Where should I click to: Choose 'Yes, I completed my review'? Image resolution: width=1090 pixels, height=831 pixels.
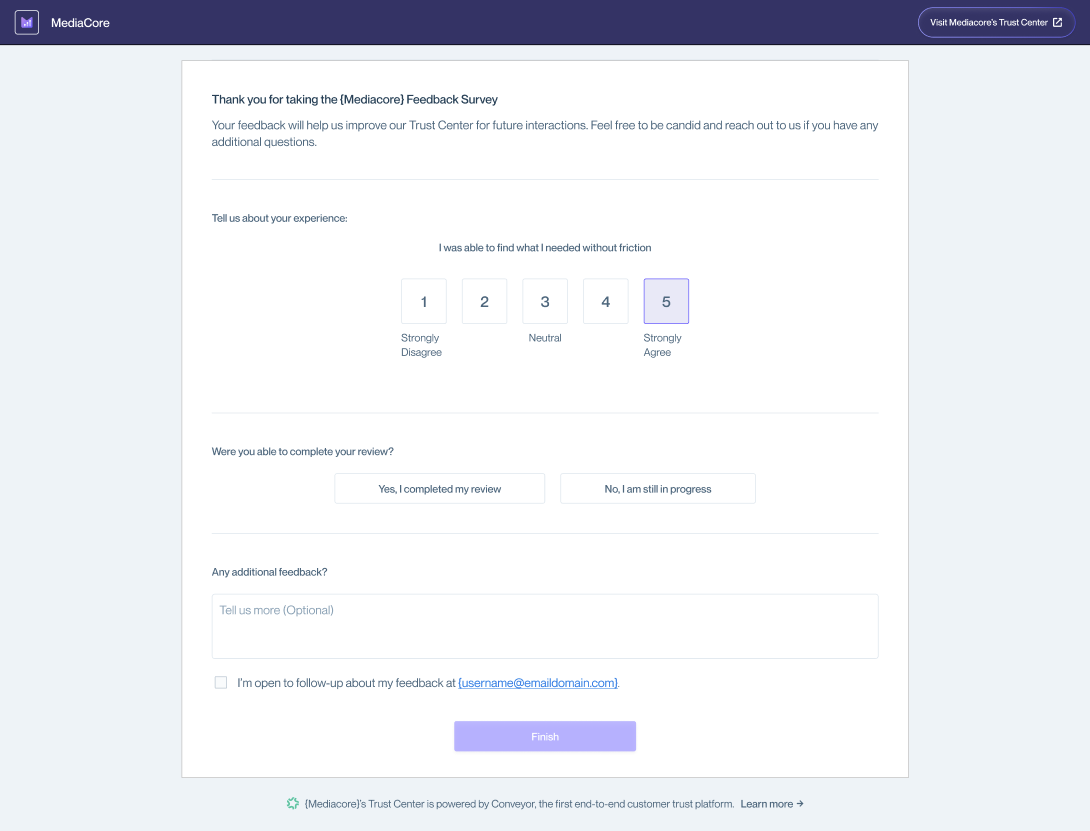click(x=439, y=488)
